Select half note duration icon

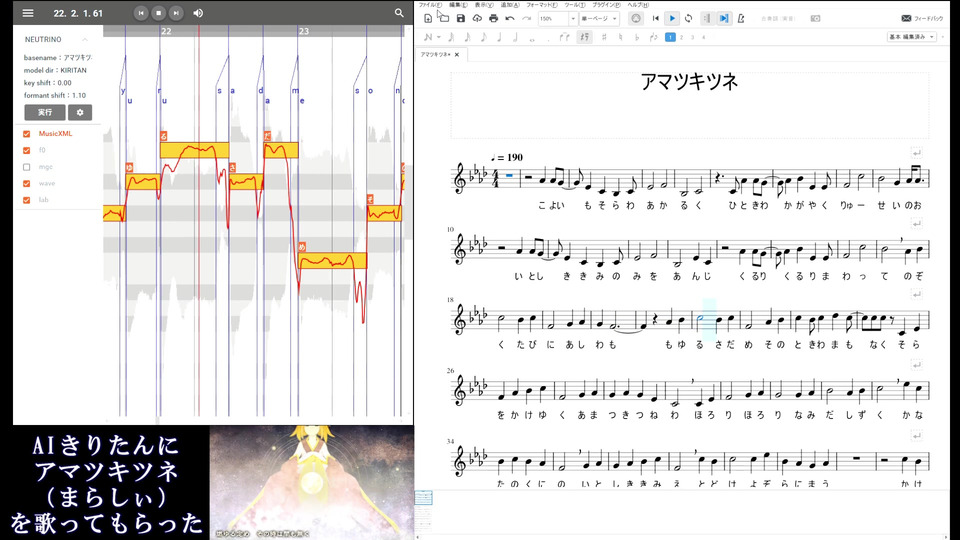516,37
